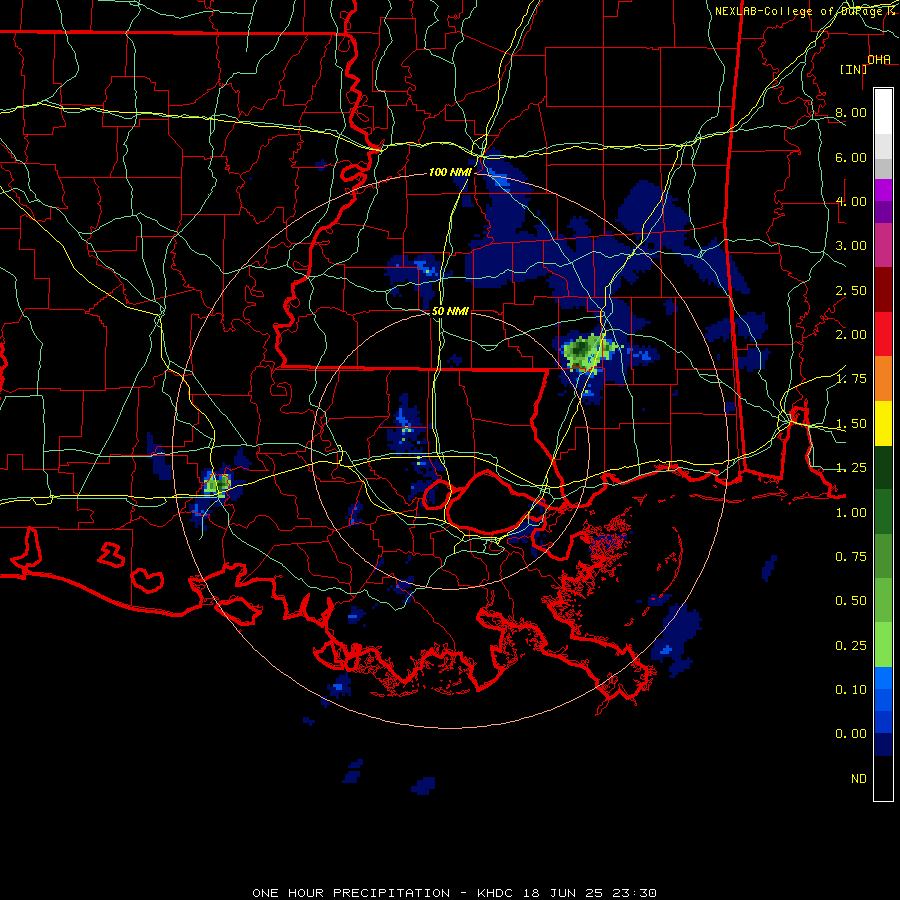
Task: Select the light blue swatch above 0.10
Action: coord(883,678)
